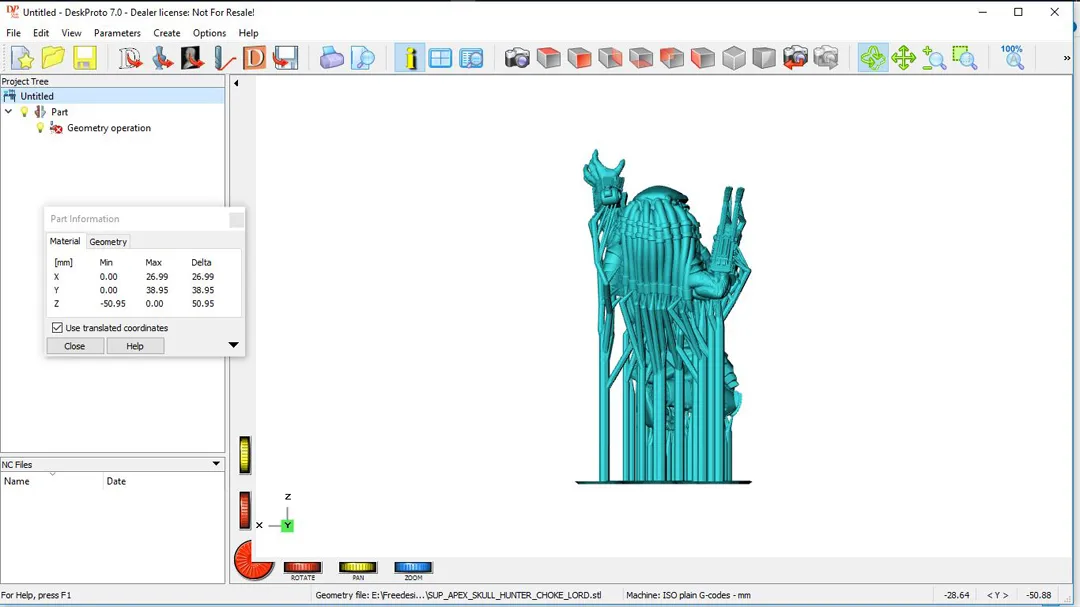Click the yellow PAN thumbwheel at bottom

(357, 567)
